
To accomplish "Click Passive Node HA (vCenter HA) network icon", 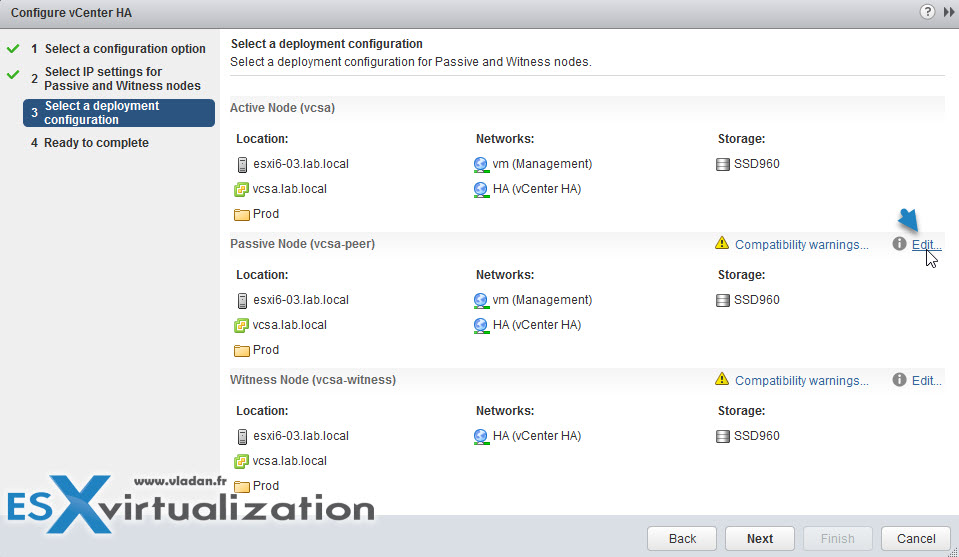I will [482, 325].
